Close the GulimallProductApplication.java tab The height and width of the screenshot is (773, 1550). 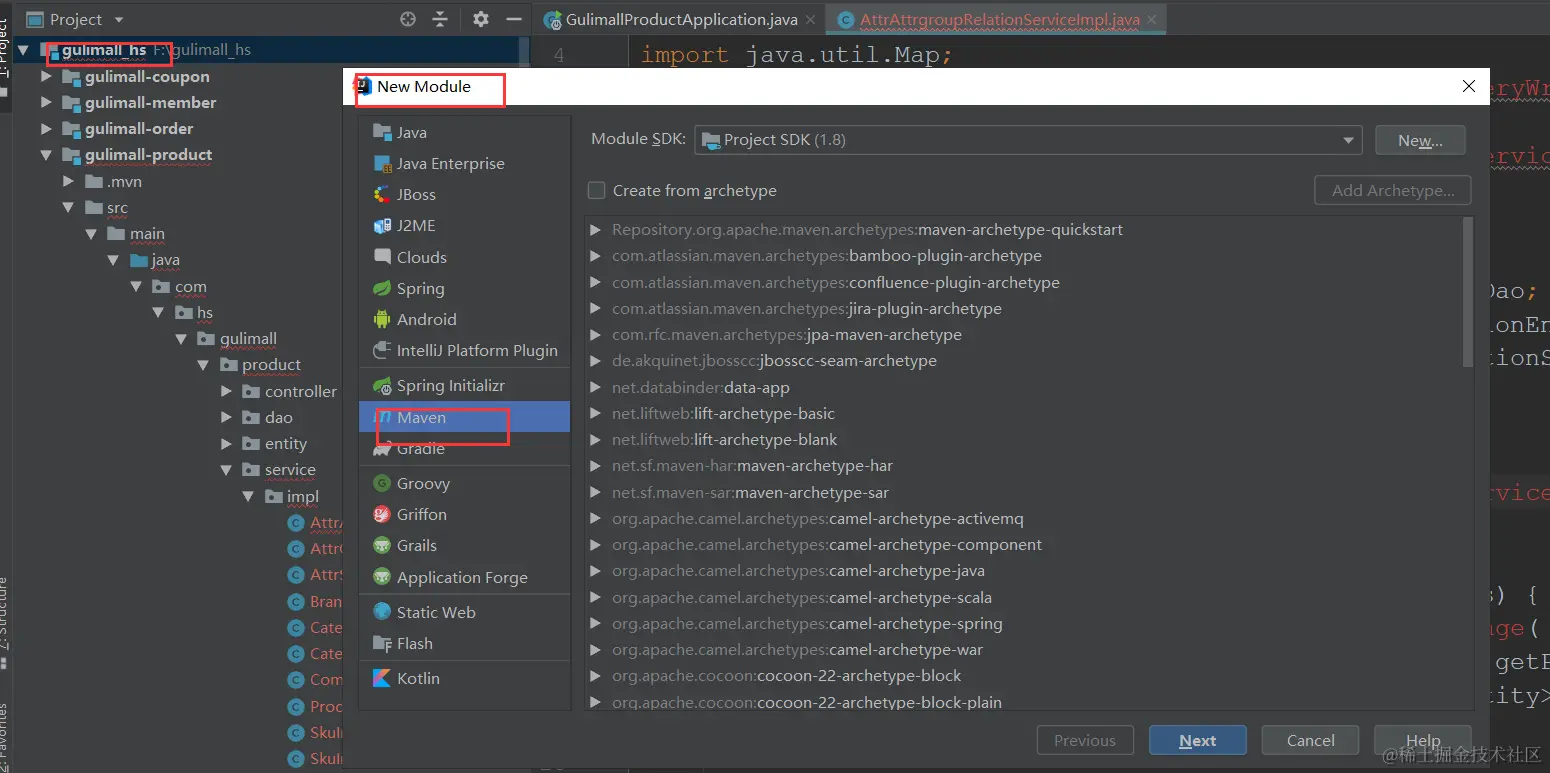tap(811, 19)
